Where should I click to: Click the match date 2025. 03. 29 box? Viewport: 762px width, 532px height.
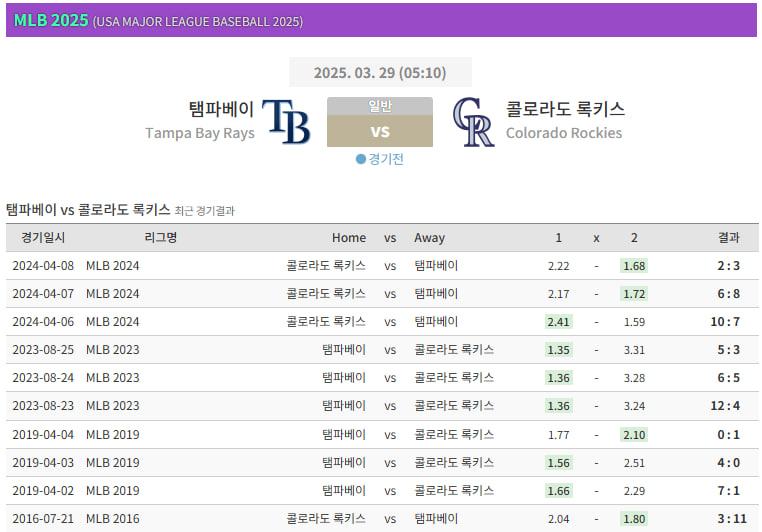(380, 72)
